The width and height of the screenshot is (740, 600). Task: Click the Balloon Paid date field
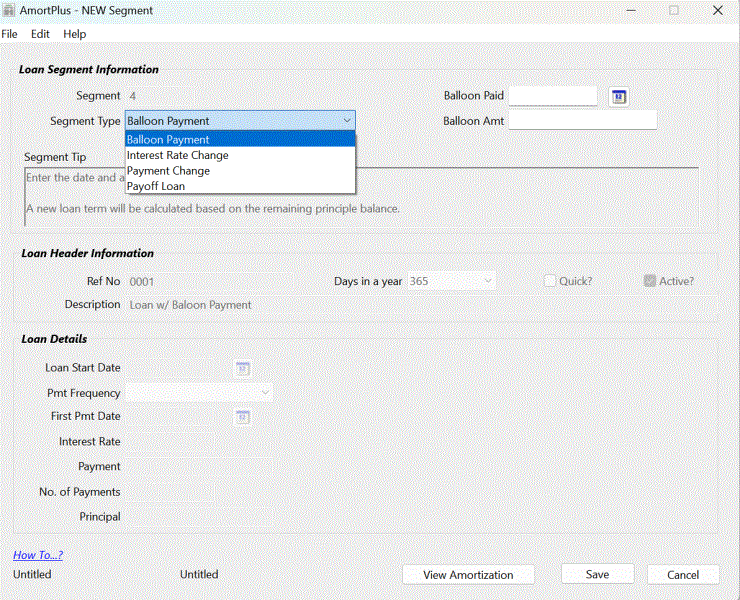coord(553,96)
